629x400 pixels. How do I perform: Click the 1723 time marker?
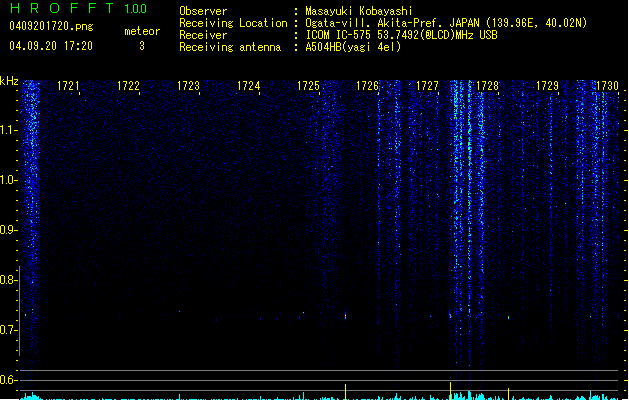pyautogui.click(x=188, y=86)
